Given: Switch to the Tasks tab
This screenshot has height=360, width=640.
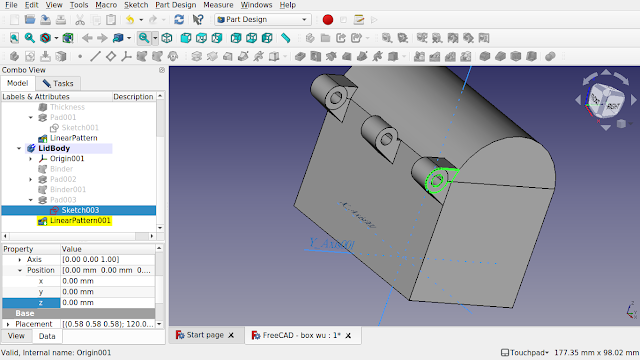Looking at the screenshot, I should [58, 83].
